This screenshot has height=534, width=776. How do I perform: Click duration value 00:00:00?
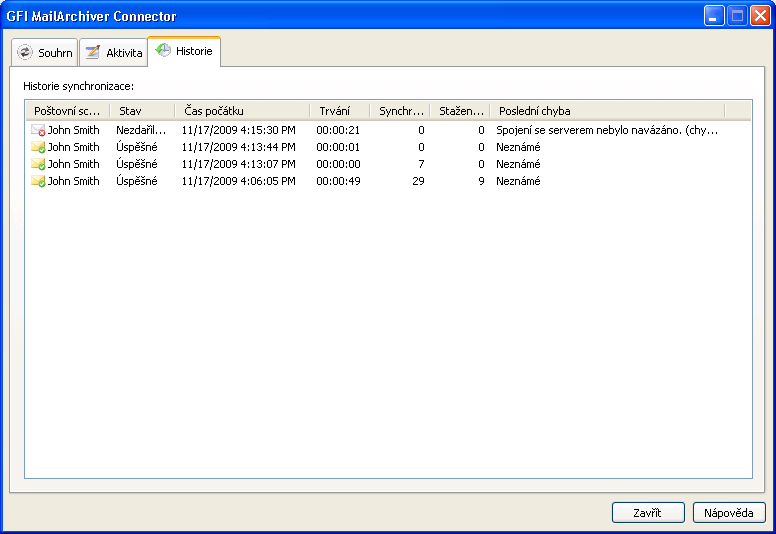click(338, 164)
